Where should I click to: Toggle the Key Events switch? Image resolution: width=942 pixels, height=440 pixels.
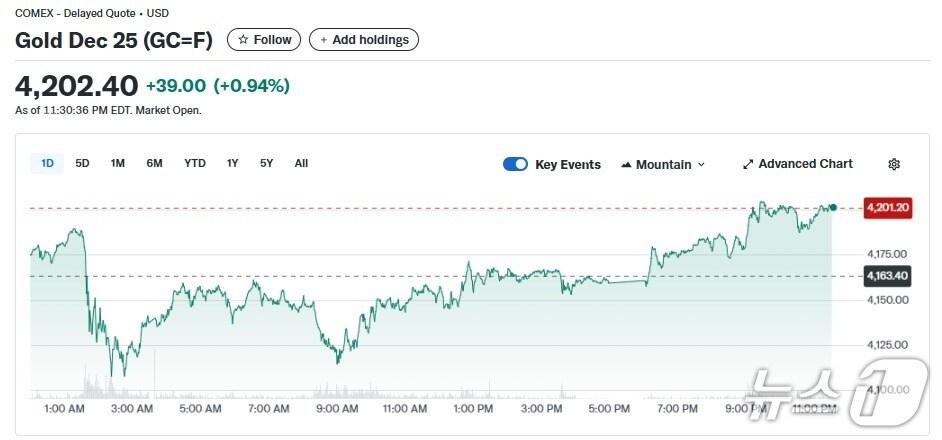515,164
